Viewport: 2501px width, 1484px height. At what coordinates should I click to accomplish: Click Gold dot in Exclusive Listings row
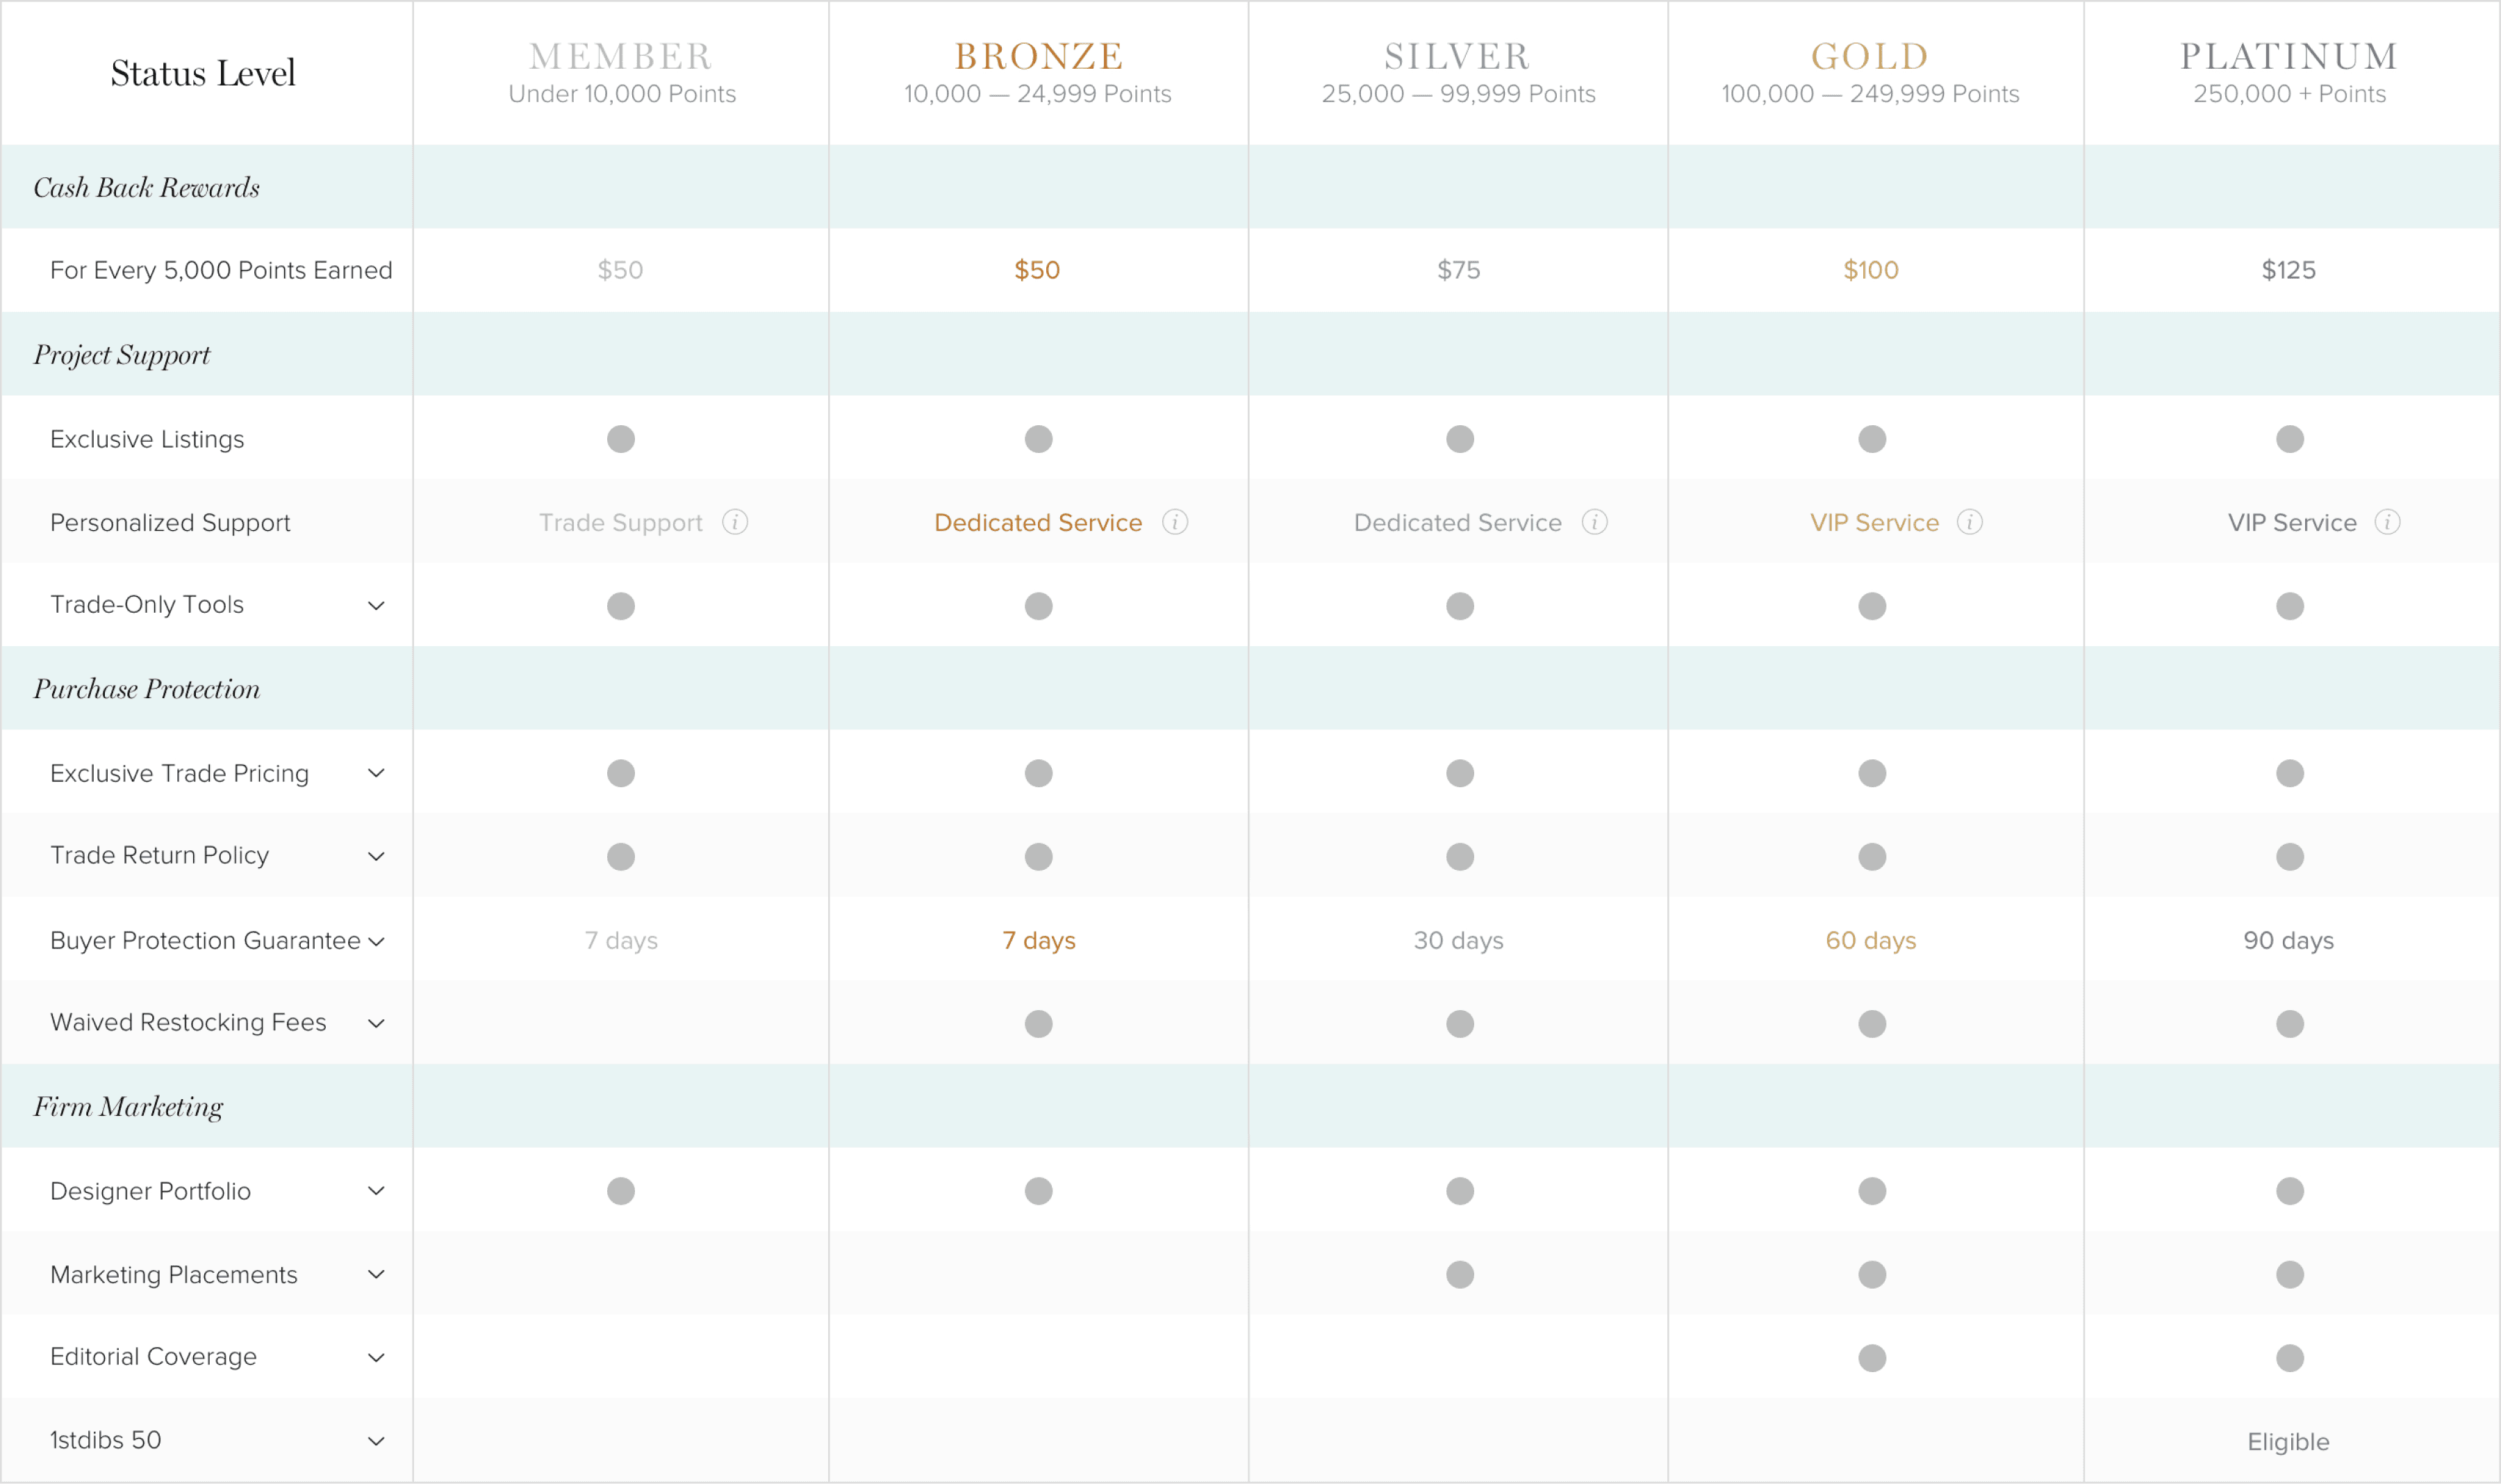pos(1872,439)
